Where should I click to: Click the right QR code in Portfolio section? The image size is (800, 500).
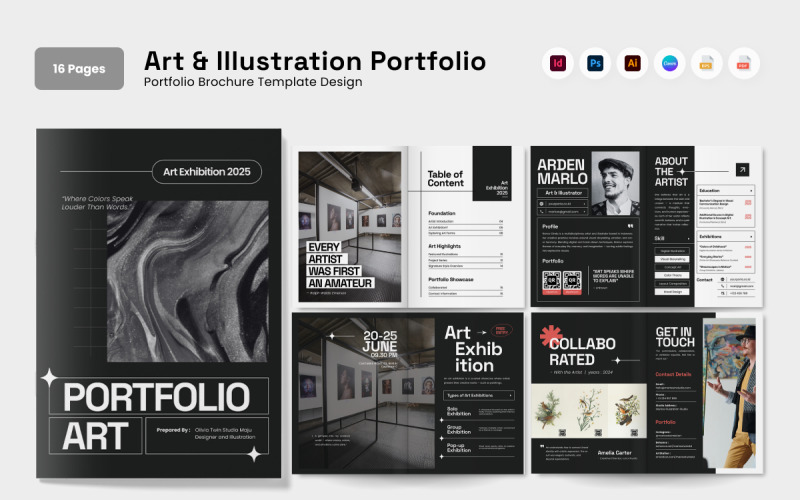572,282
